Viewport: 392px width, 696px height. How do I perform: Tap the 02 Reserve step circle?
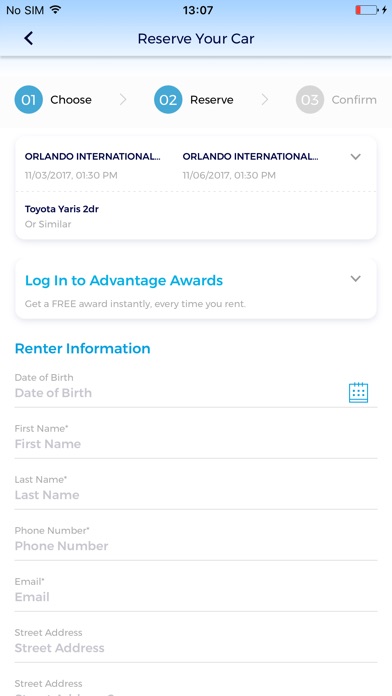[168, 100]
